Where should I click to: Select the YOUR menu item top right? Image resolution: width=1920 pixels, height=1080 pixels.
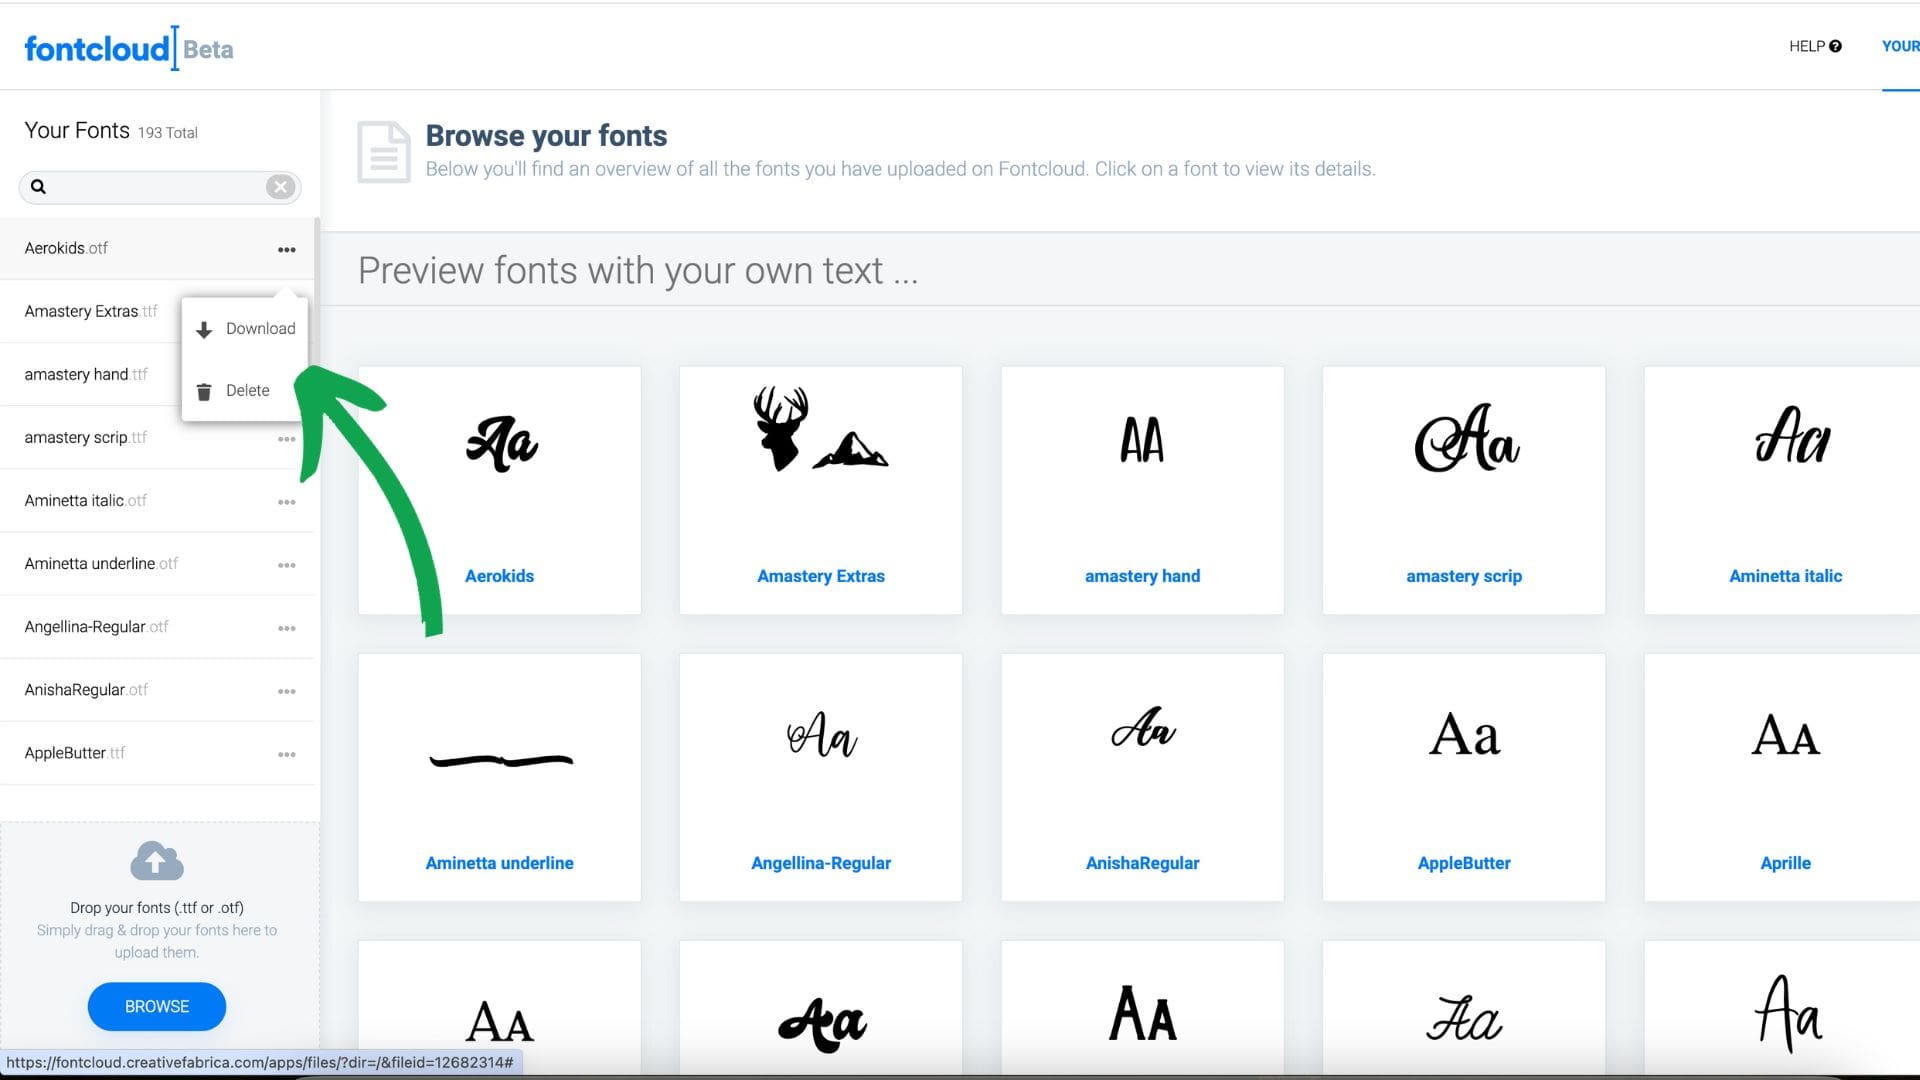1899,45
